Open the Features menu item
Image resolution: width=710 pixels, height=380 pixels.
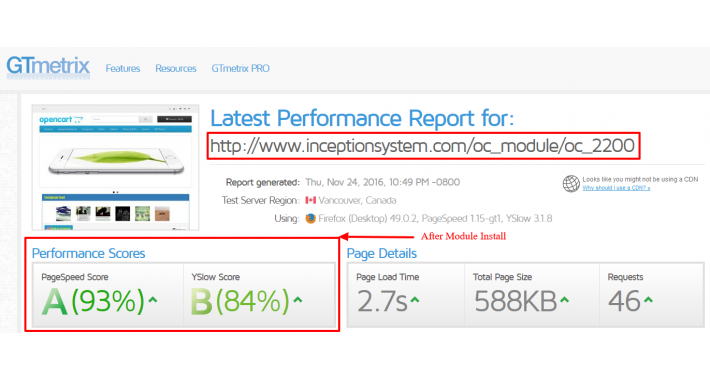coord(123,68)
